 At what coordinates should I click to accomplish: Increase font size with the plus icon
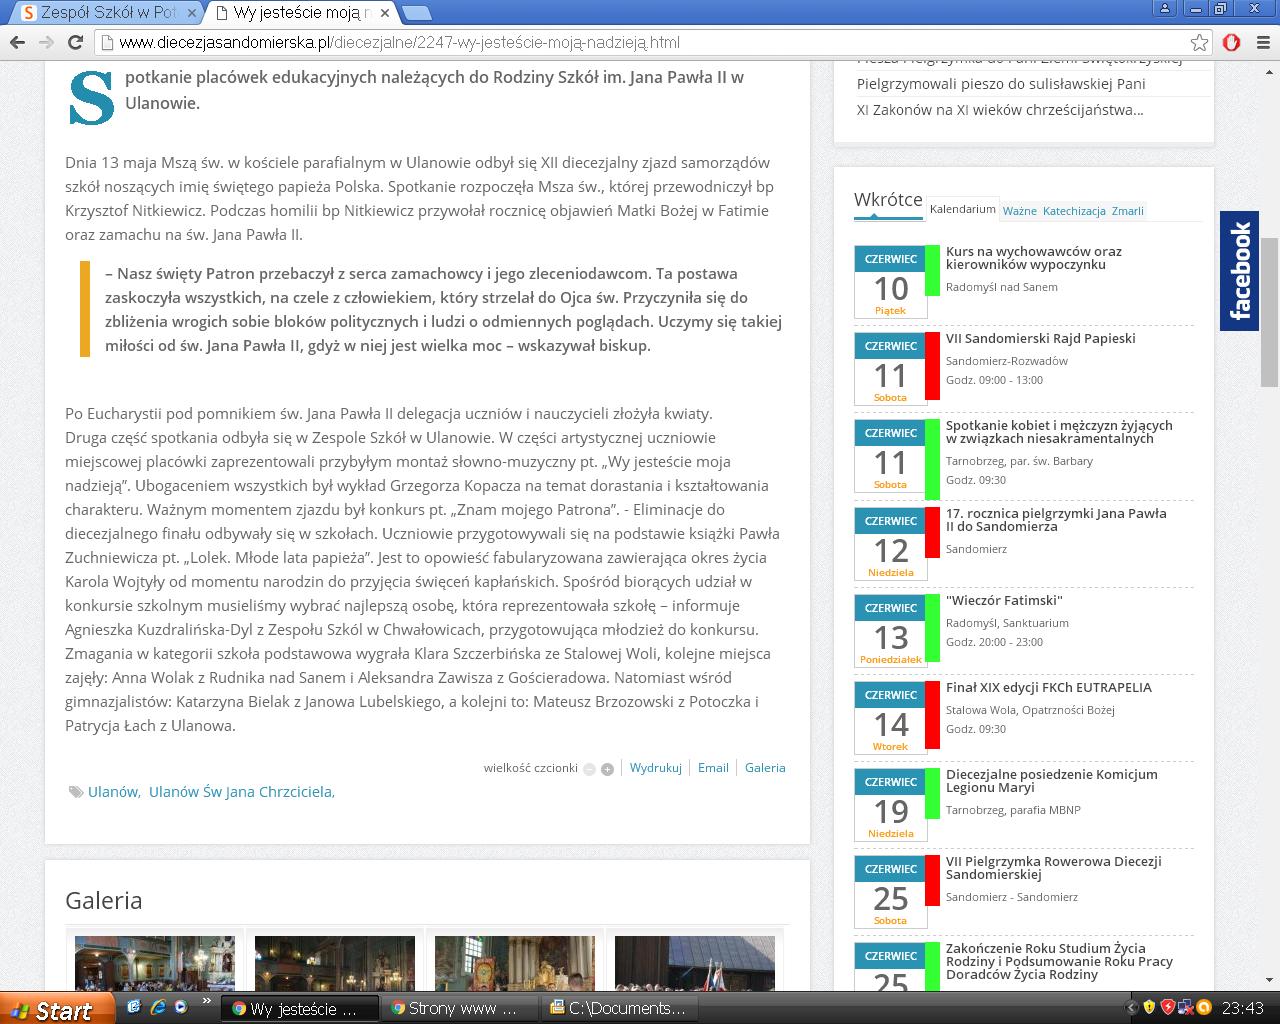point(607,769)
